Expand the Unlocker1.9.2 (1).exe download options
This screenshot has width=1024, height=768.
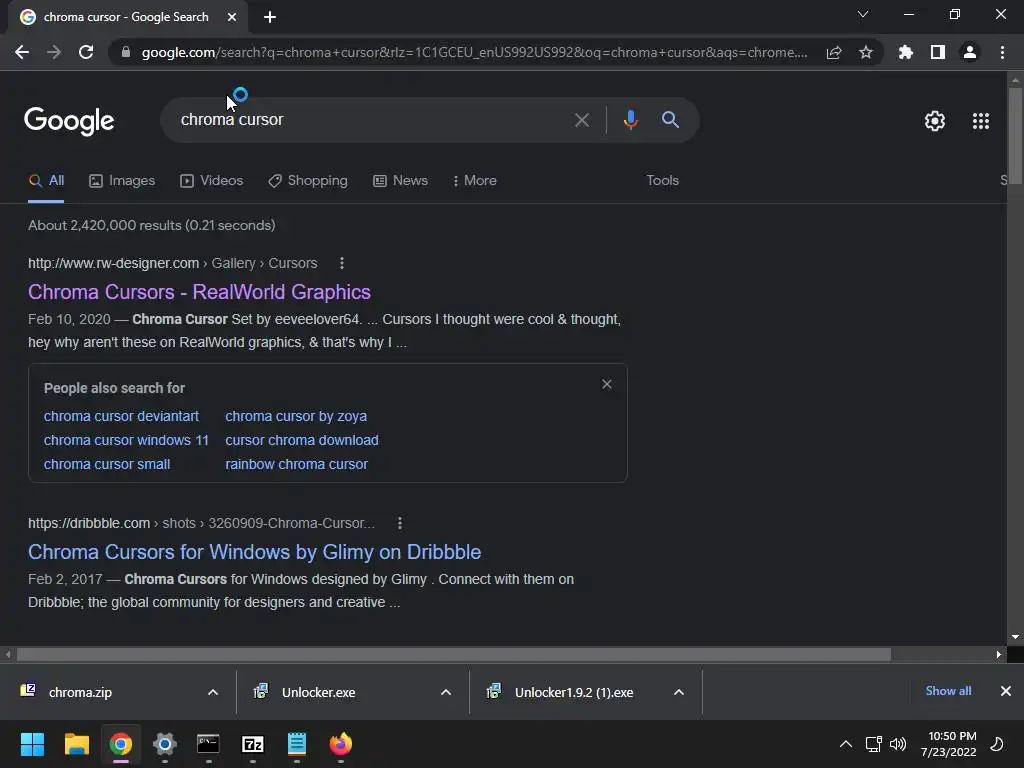point(679,692)
